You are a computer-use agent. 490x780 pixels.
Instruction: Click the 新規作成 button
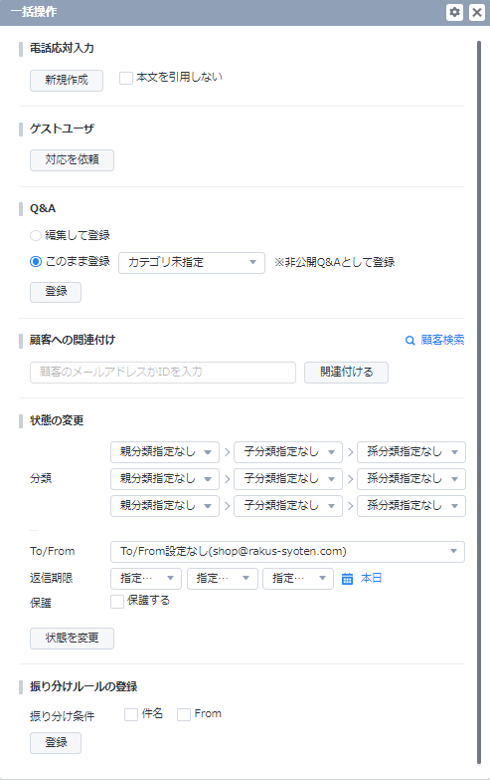click(x=67, y=81)
